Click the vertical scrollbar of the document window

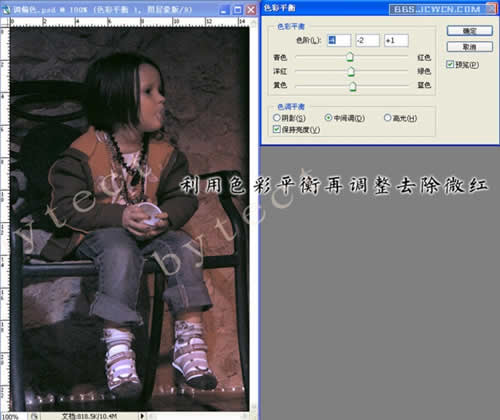click(x=254, y=216)
